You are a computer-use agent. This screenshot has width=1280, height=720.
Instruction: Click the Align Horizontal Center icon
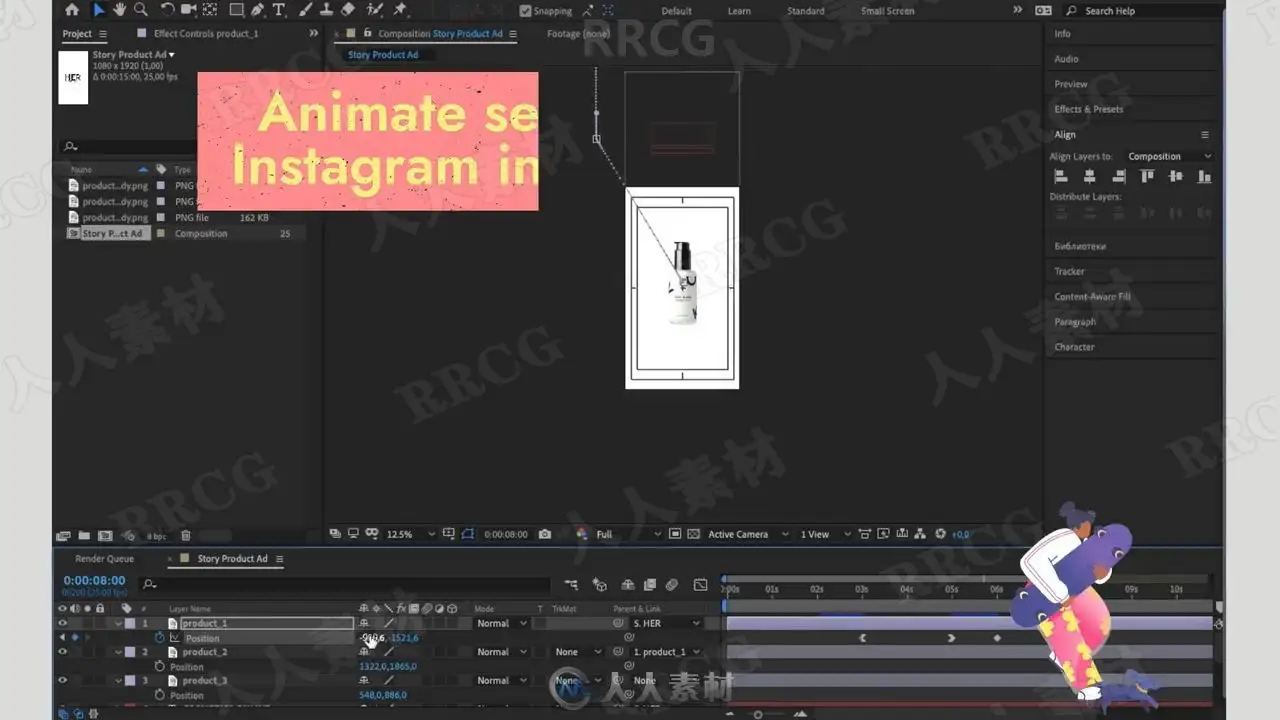point(1090,176)
